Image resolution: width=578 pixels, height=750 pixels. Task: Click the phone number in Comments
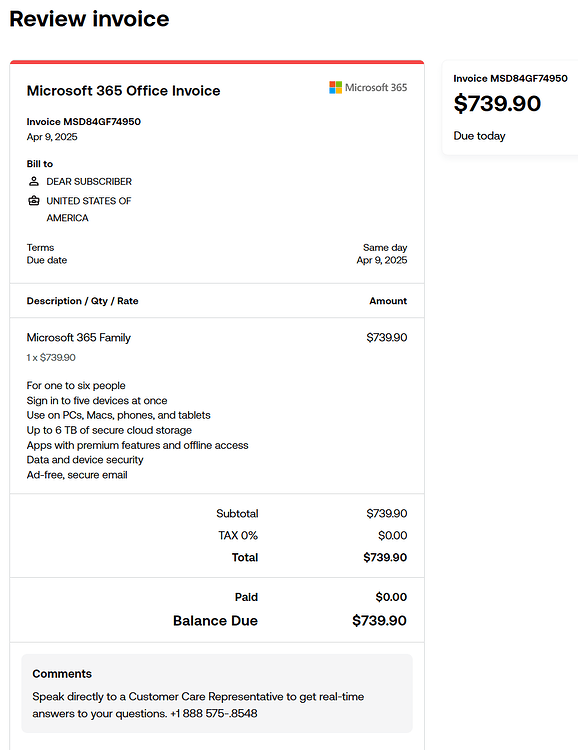pyautogui.click(x=213, y=713)
